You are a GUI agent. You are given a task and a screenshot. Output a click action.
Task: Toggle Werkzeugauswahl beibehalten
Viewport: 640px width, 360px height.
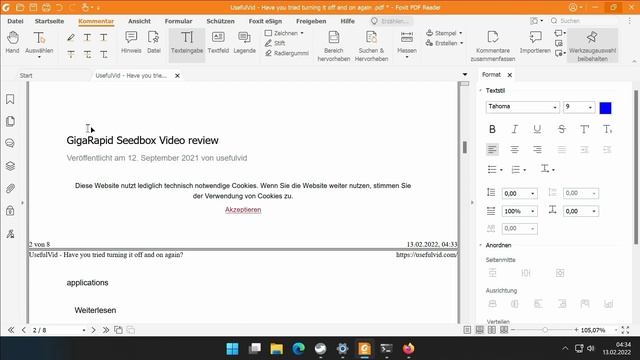pyautogui.click(x=592, y=46)
